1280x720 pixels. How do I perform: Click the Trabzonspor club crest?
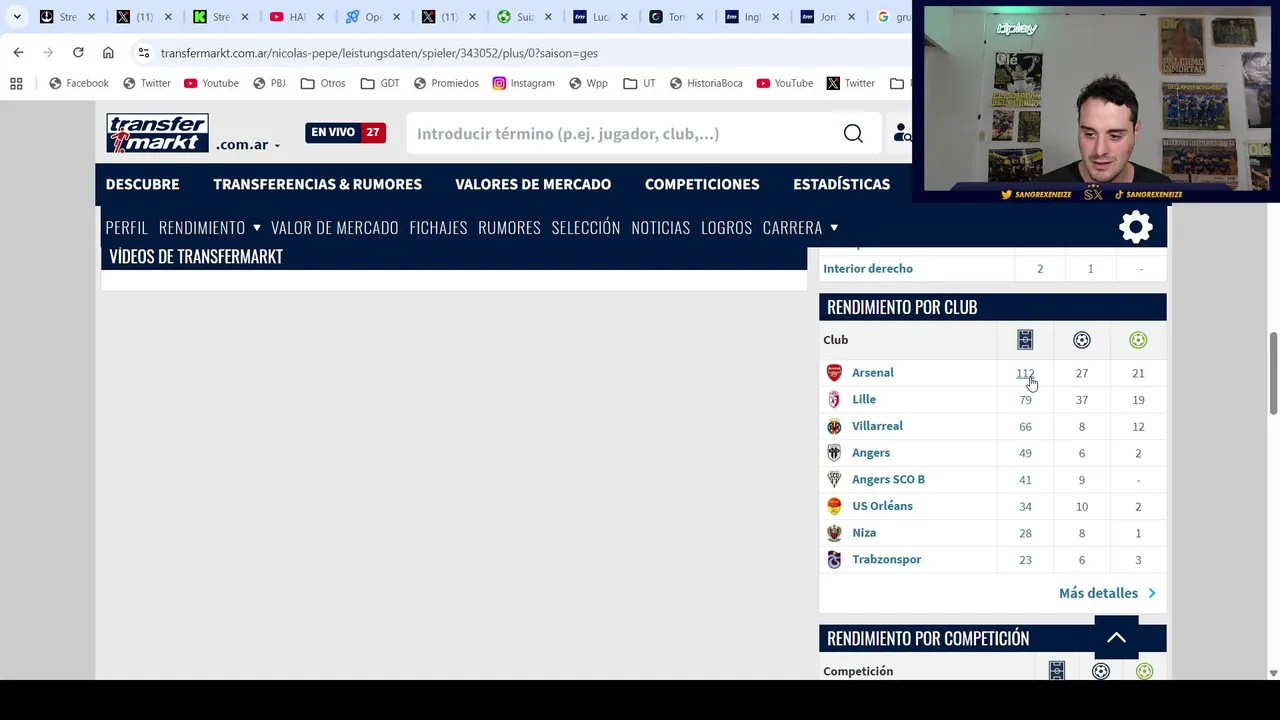834,559
